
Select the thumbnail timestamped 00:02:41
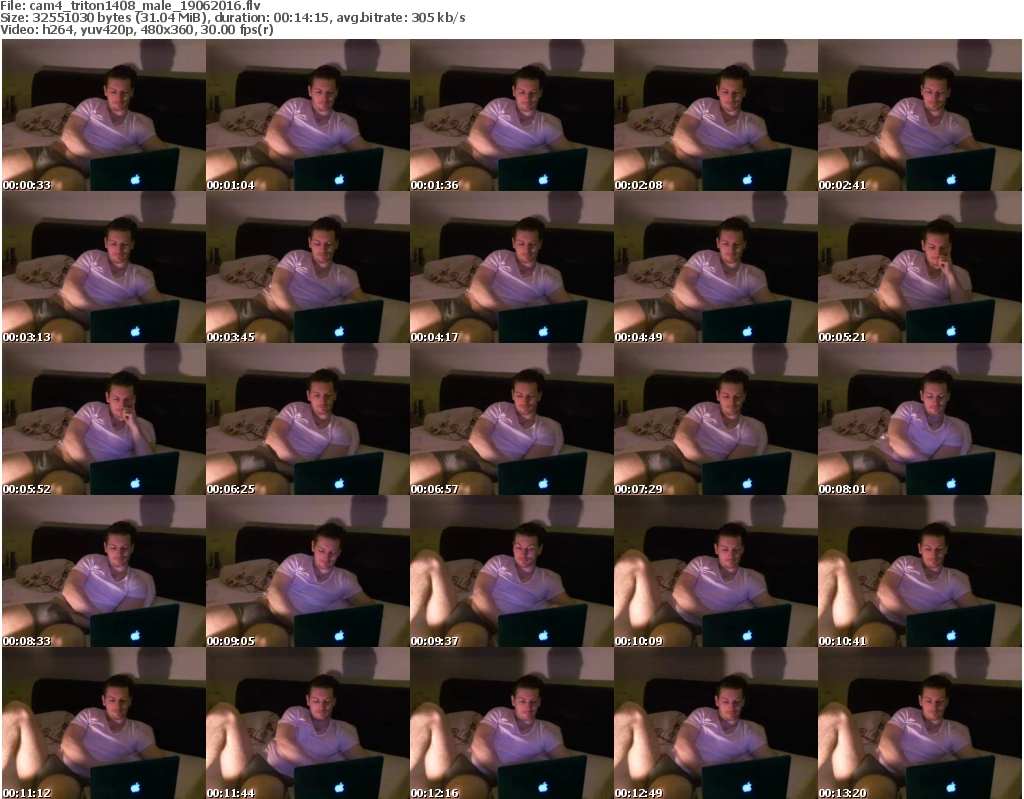[x=920, y=115]
